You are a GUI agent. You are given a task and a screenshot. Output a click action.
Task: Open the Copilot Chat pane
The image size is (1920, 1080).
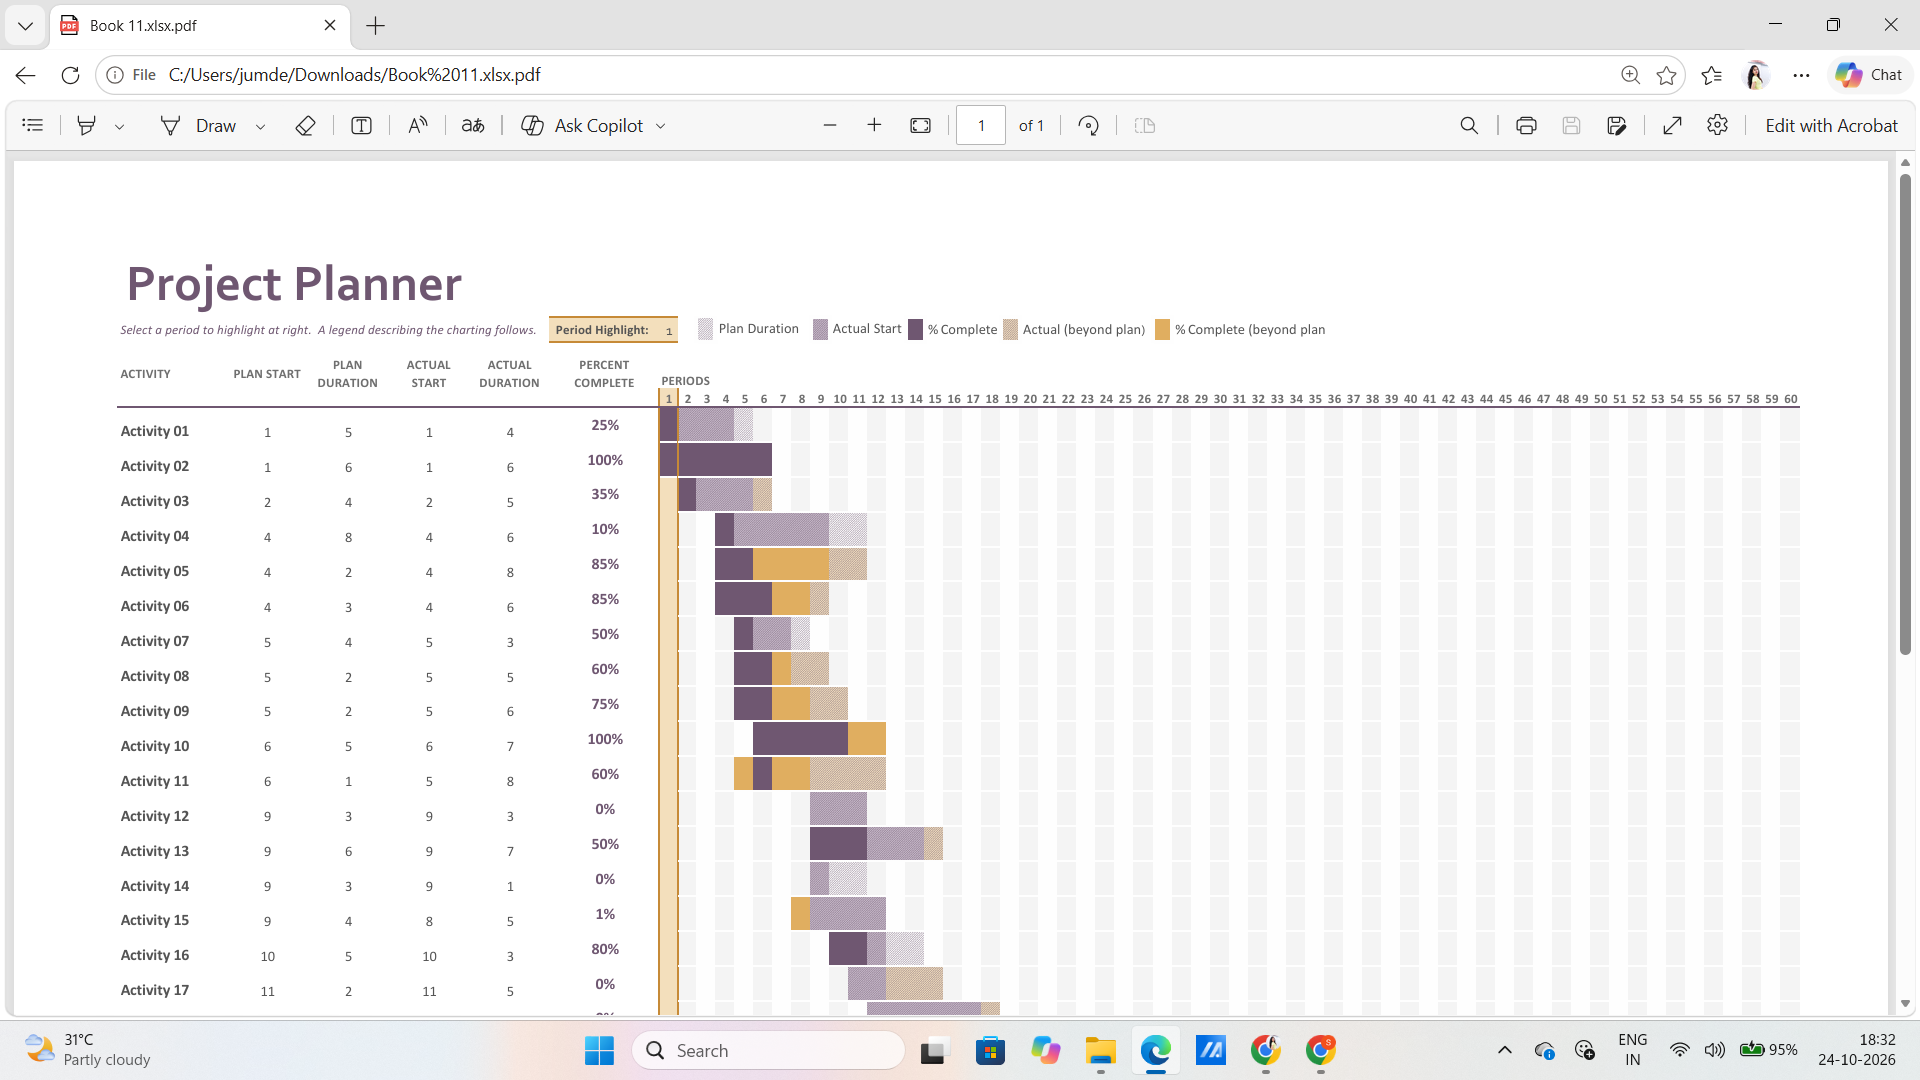[x=1868, y=75]
